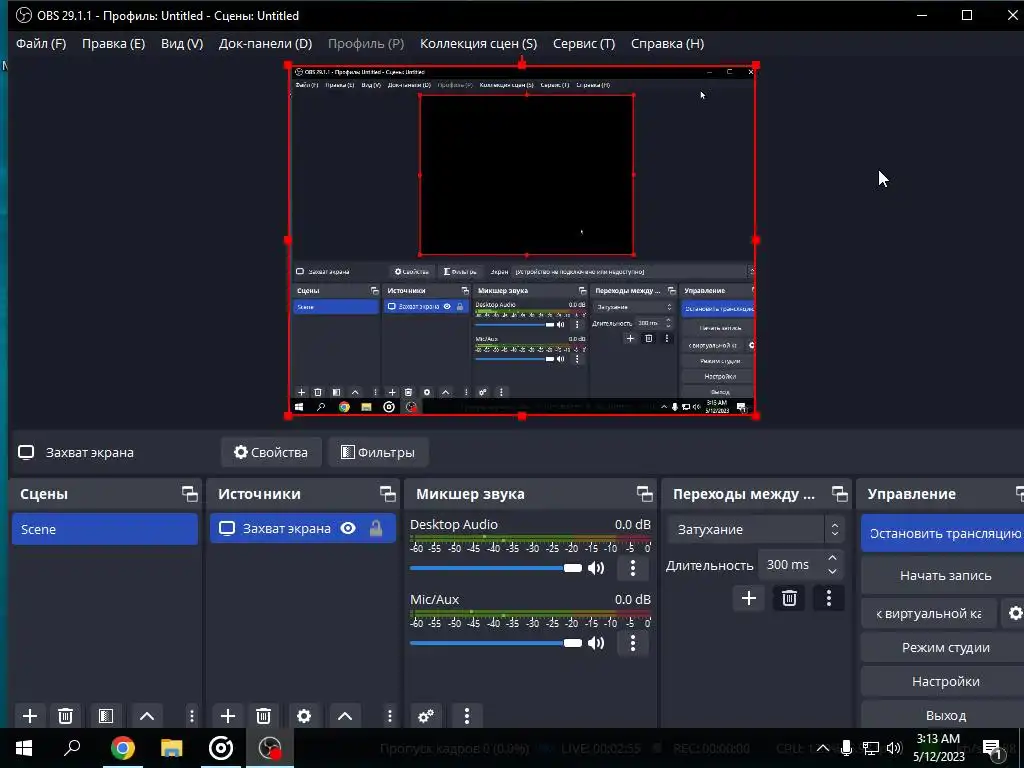Remove the selected scene trash icon
Screen dimensions: 1024x768
point(65,716)
